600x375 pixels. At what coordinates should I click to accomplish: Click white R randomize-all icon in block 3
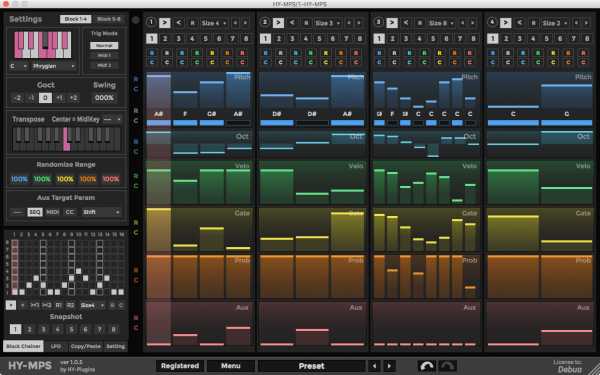(x=394, y=53)
